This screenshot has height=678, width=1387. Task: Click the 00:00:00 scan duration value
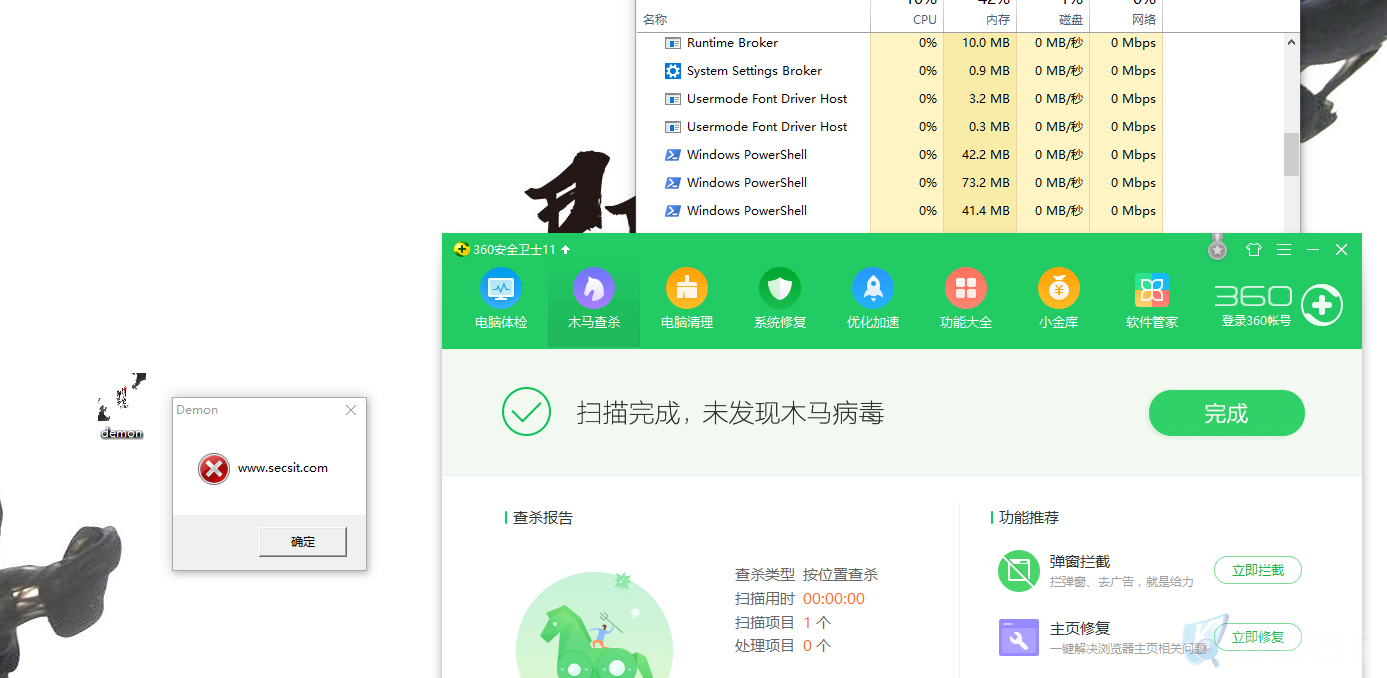(833, 599)
